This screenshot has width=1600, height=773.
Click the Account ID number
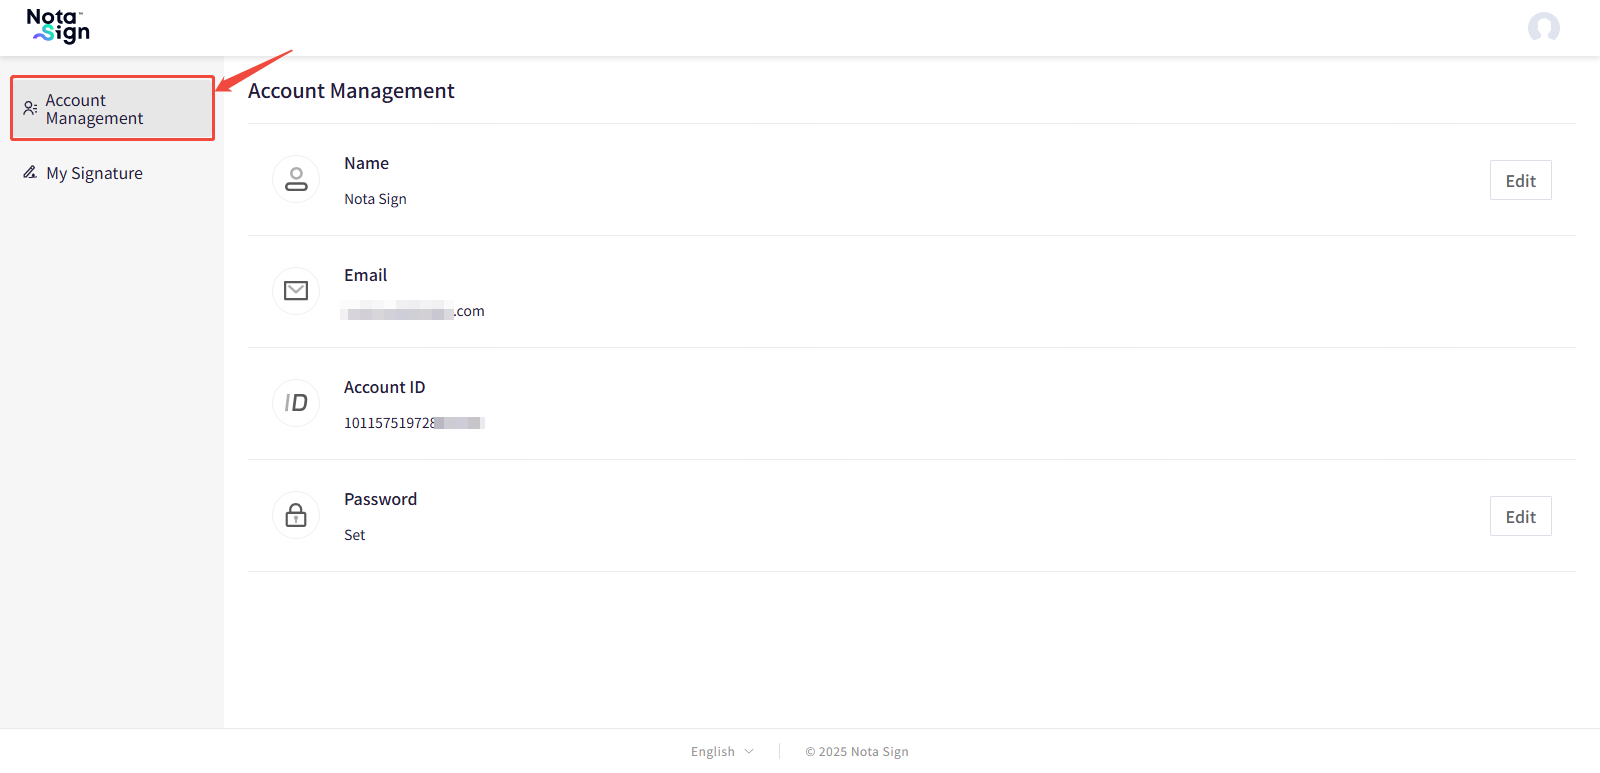tap(413, 423)
